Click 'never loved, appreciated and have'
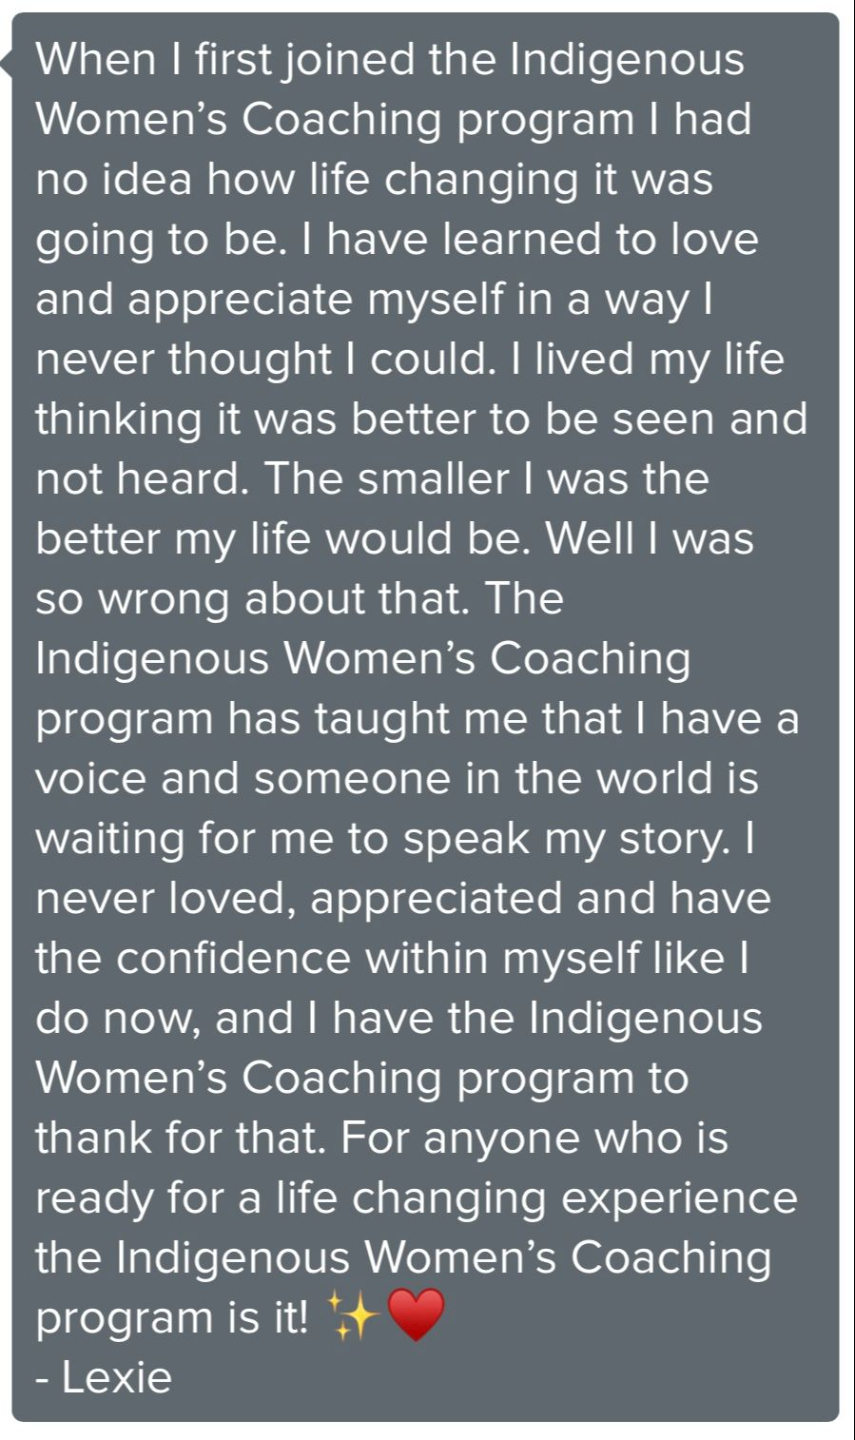This screenshot has width=855, height=1440. (404, 899)
